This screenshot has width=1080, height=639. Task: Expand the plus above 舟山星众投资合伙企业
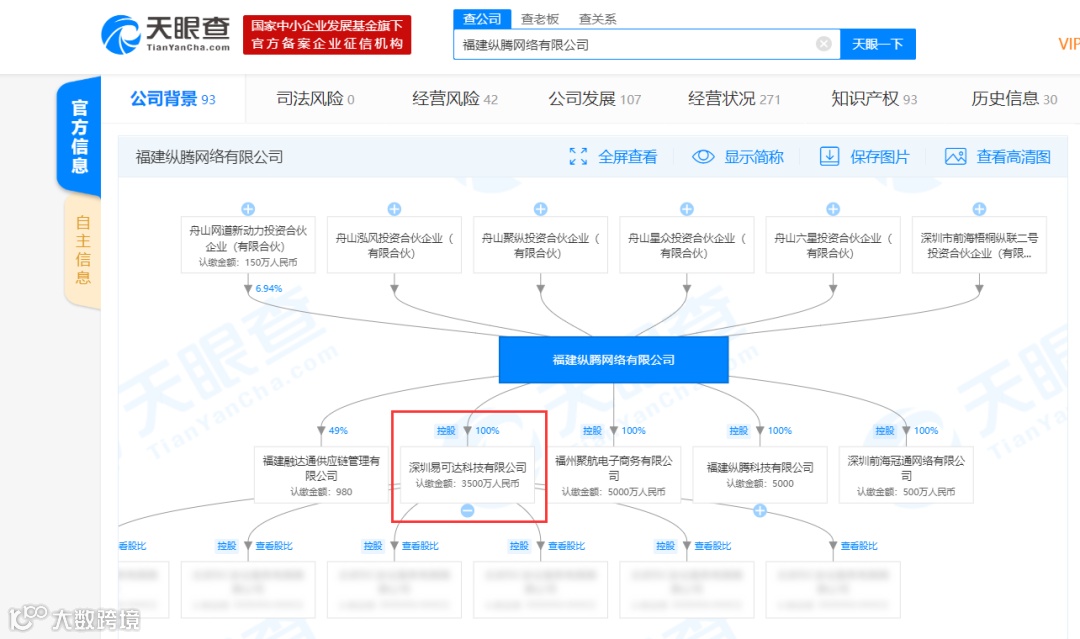(x=687, y=209)
